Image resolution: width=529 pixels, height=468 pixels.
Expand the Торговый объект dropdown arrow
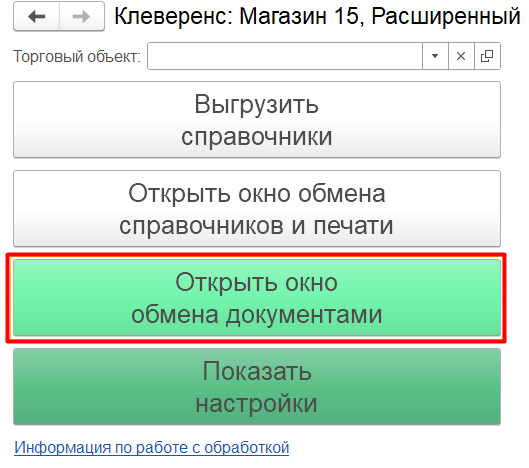click(x=435, y=56)
